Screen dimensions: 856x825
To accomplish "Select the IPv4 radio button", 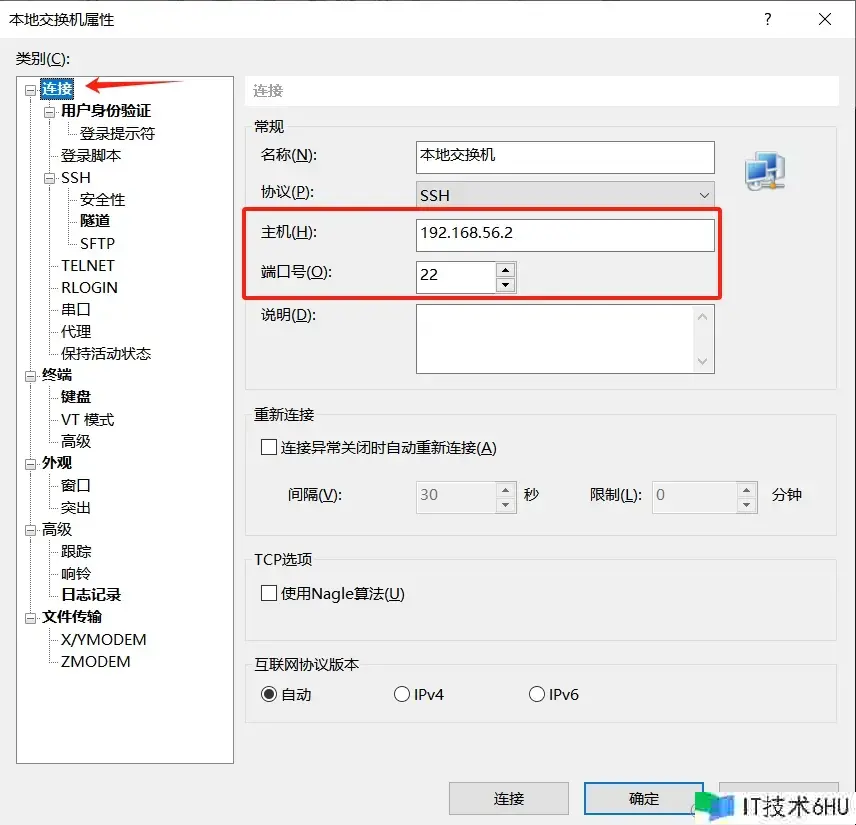I will click(x=402, y=694).
